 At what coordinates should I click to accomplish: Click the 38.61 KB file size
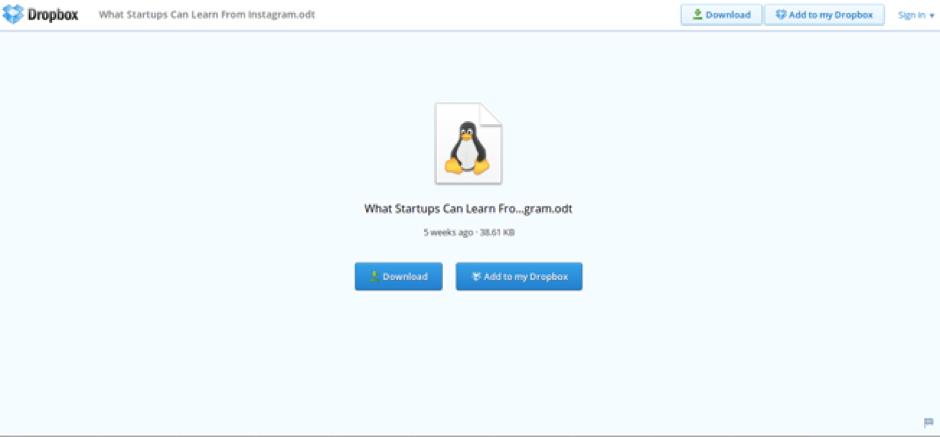(497, 232)
